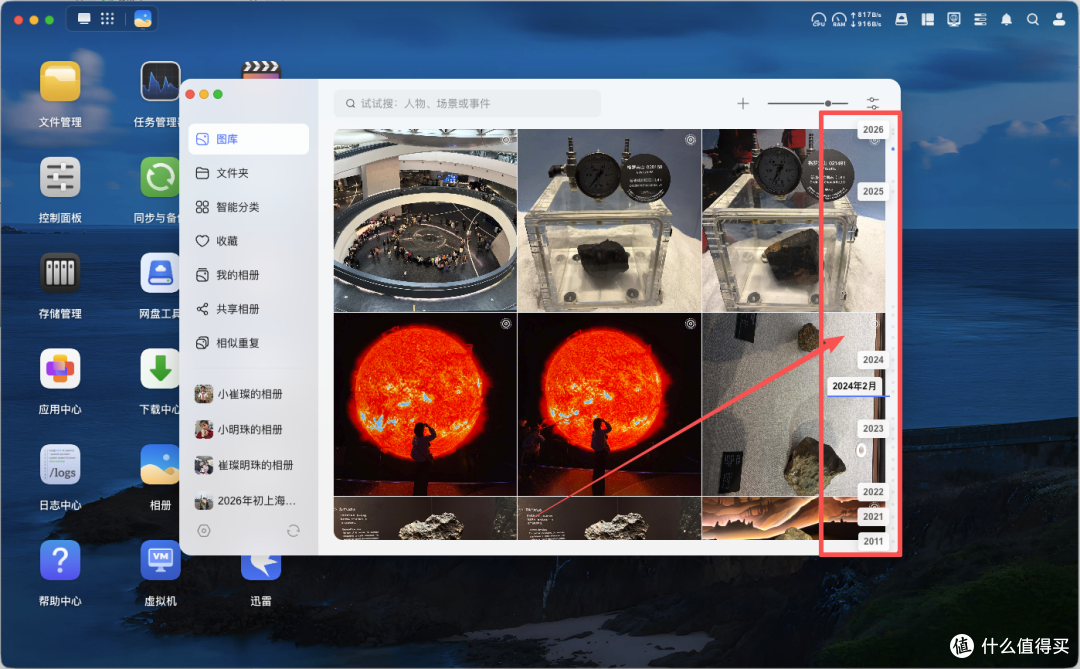Viewport: 1080px width, 669px height.
Task: Open the widget panel layout icon in the top bar
Action: pos(928,19)
